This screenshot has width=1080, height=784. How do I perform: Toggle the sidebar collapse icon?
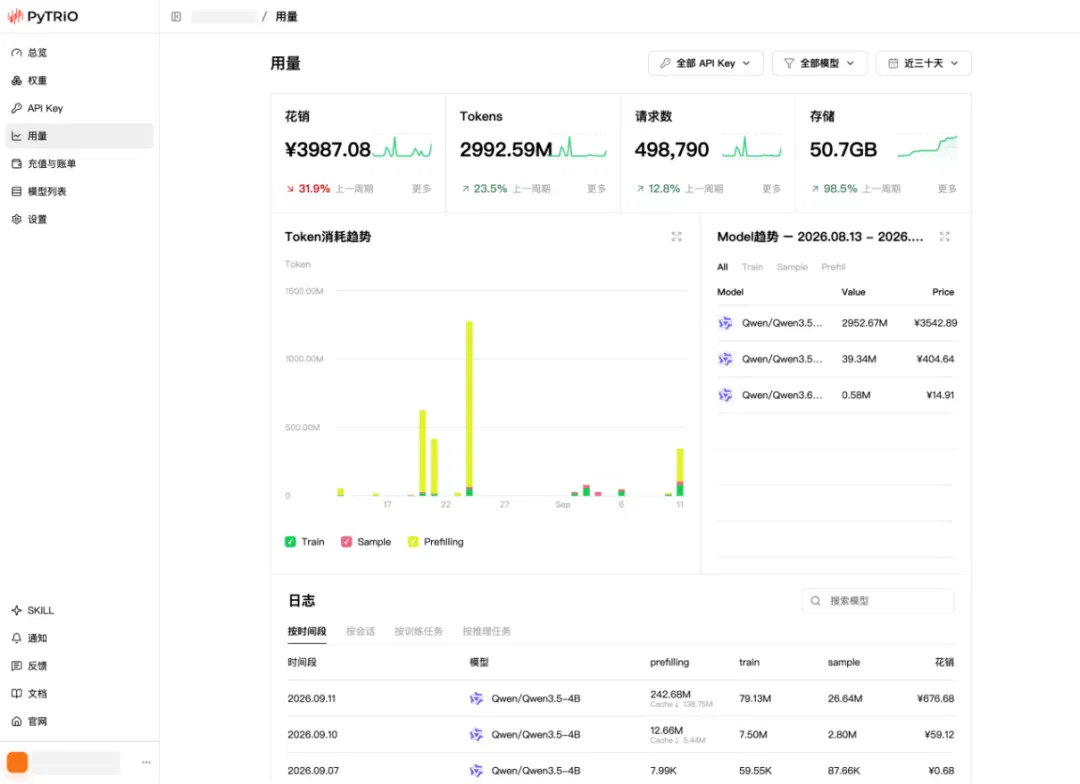[176, 17]
